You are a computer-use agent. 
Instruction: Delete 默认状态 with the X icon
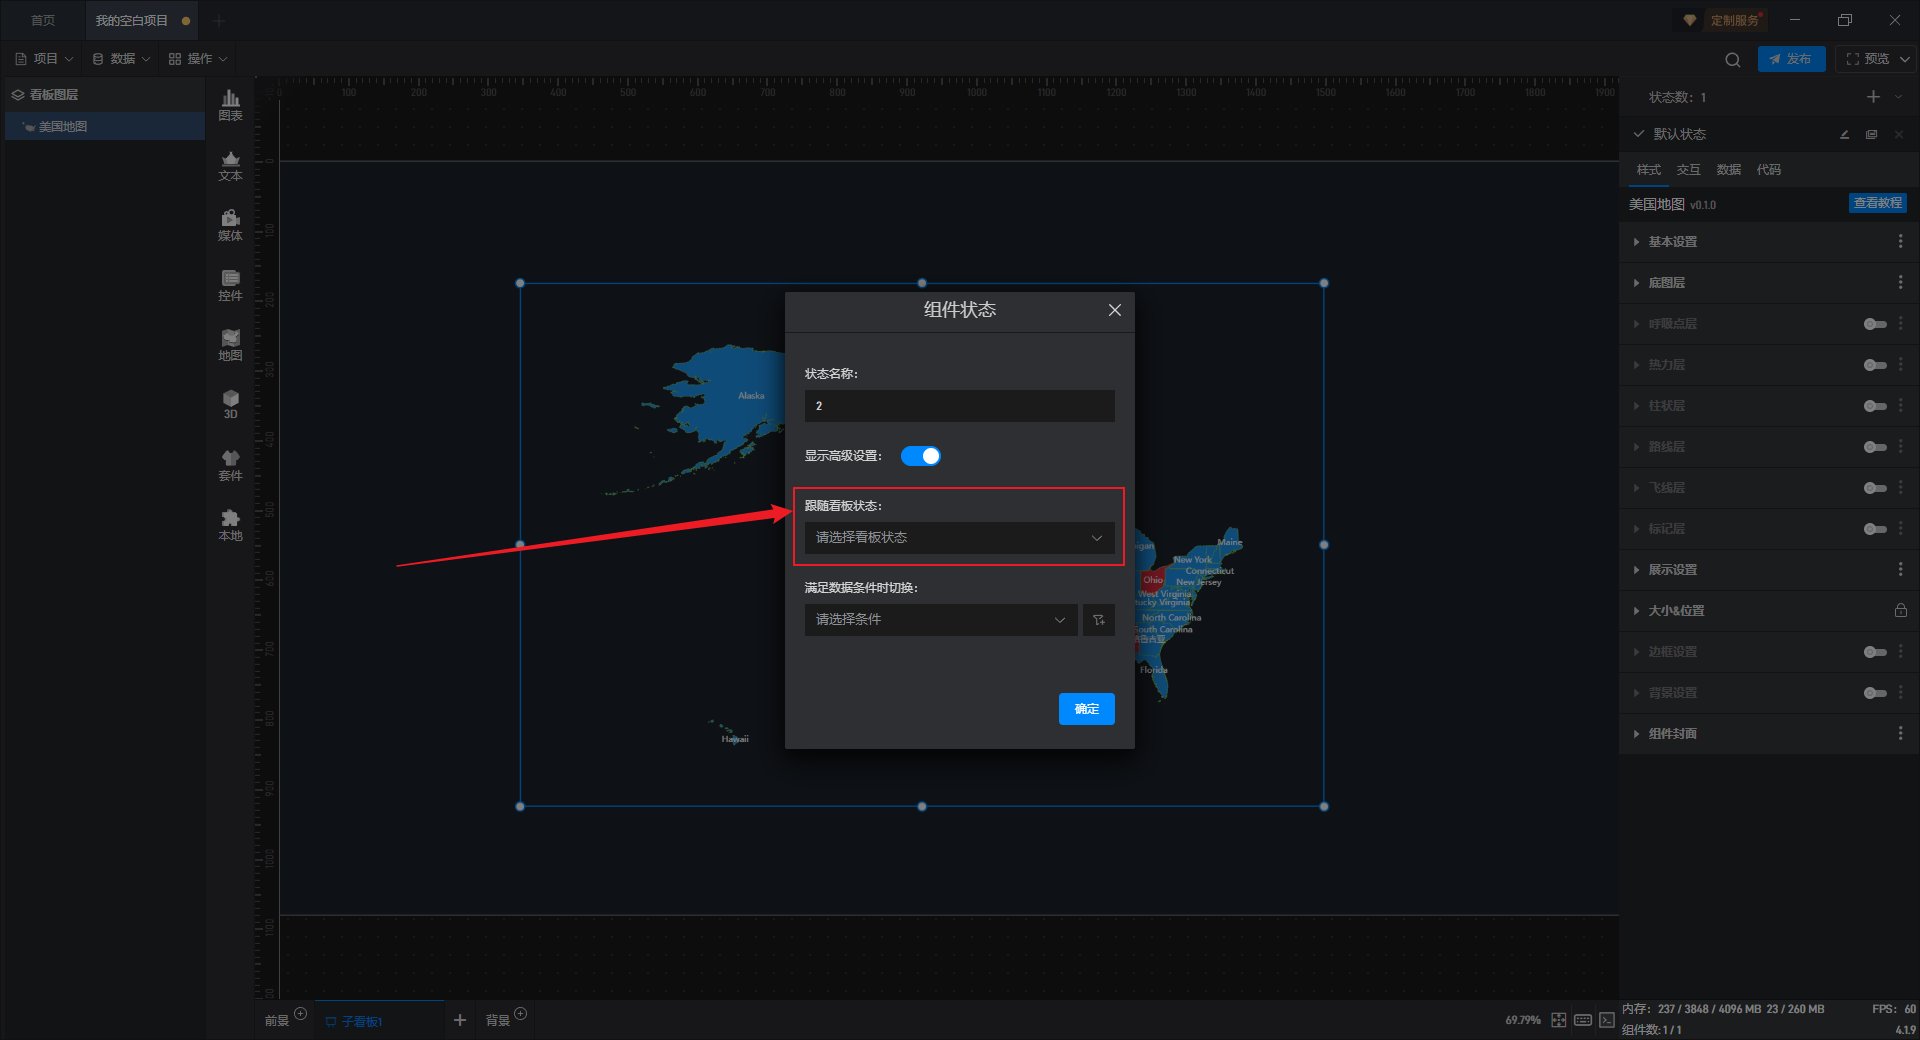click(1898, 134)
